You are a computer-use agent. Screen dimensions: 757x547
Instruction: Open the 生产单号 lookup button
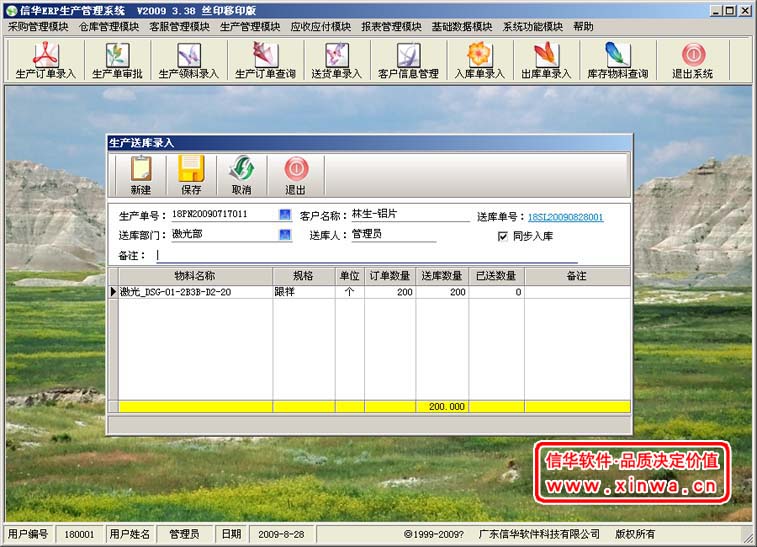tap(285, 215)
